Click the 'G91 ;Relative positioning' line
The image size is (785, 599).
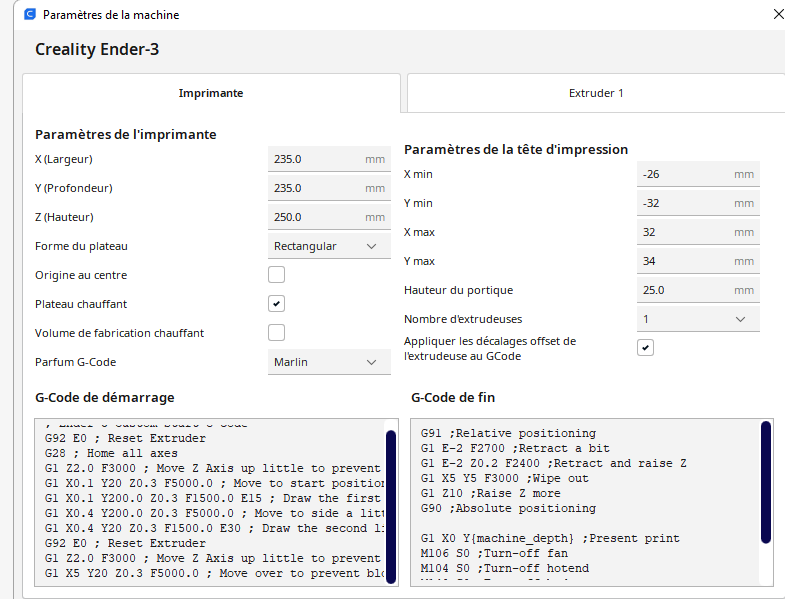[508, 433]
